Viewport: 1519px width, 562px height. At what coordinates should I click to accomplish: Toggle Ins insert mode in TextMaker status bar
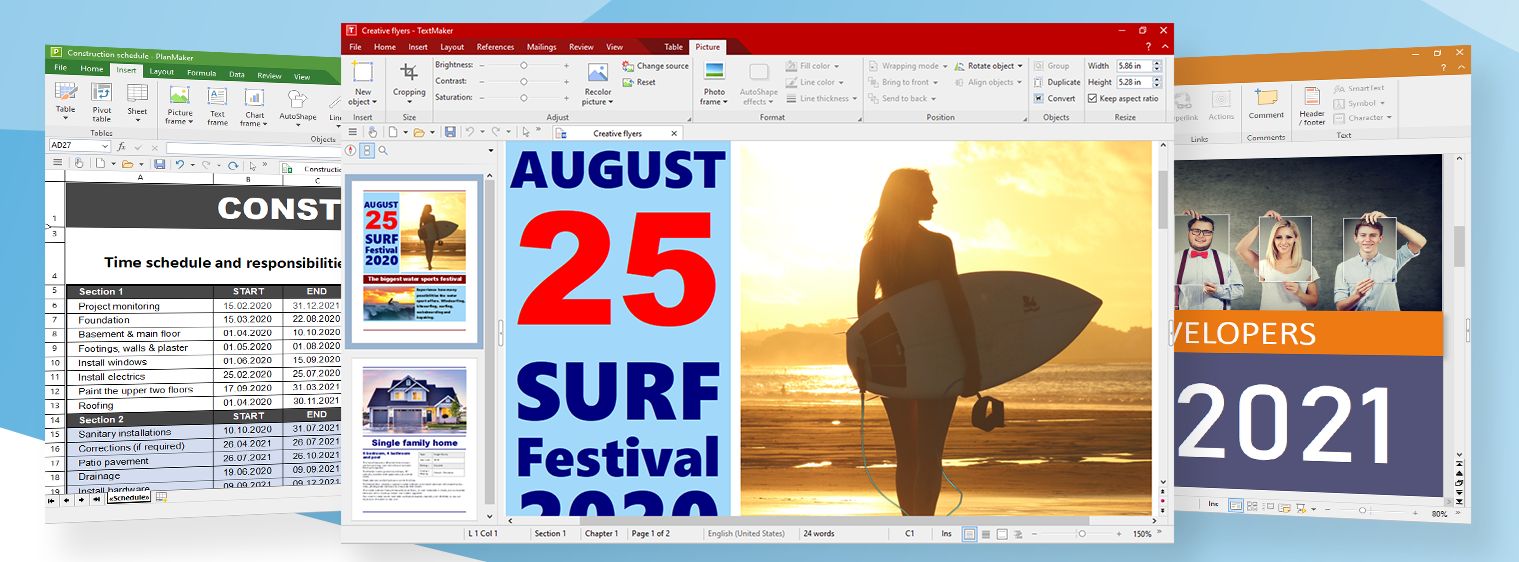pos(946,534)
